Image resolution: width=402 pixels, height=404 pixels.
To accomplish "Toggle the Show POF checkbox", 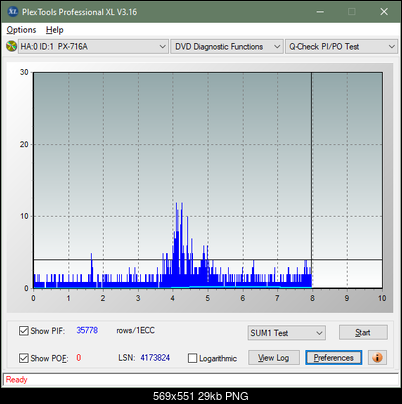I will (x=24, y=358).
